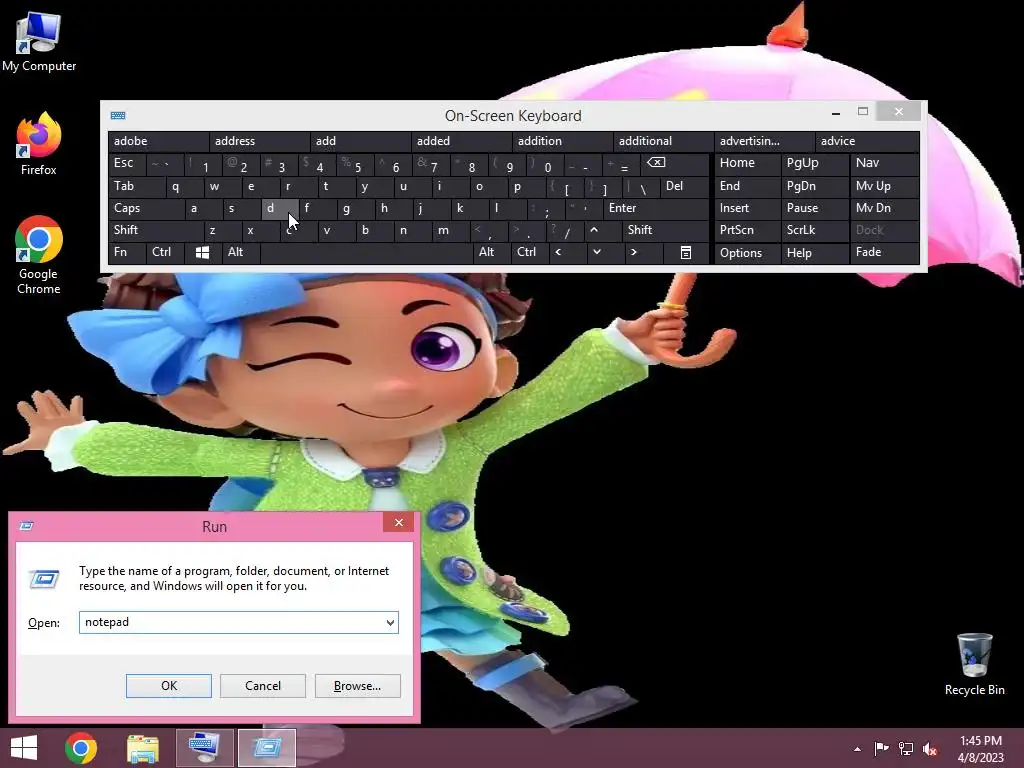The height and width of the screenshot is (768, 1024).
Task: Click the Help key on keyboard
Action: click(x=814, y=252)
